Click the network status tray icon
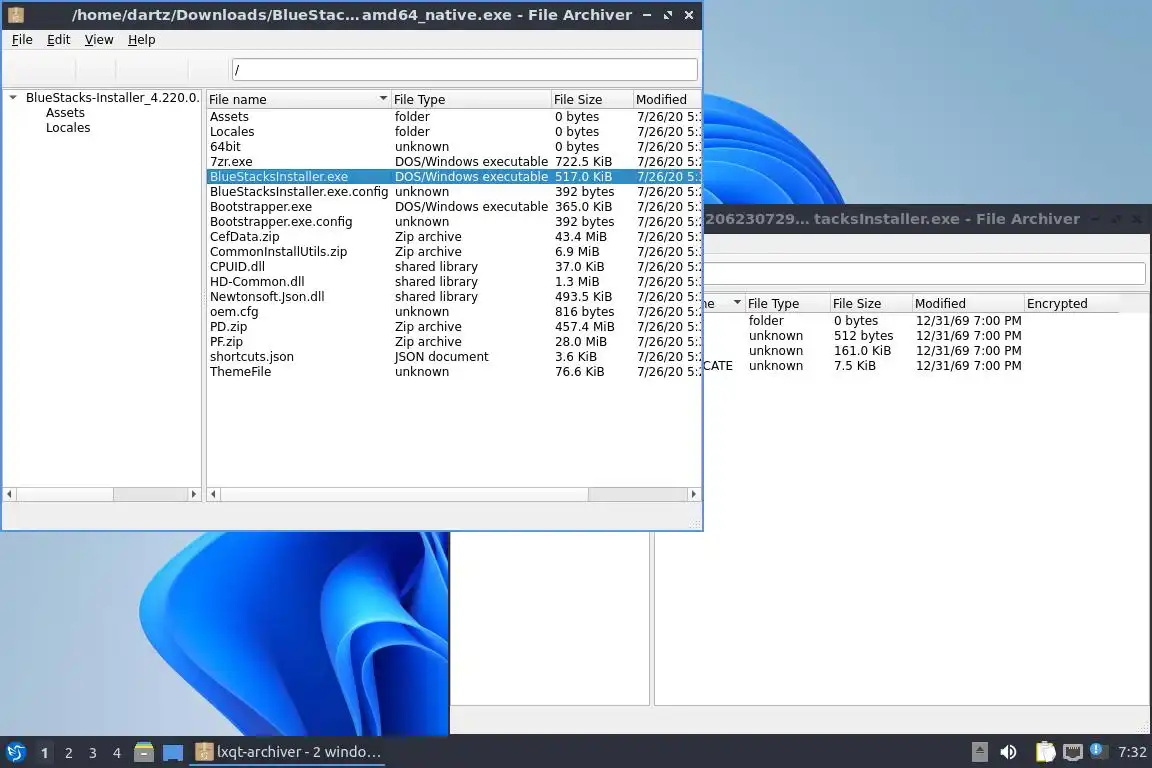The height and width of the screenshot is (768, 1152). pos(1073,752)
